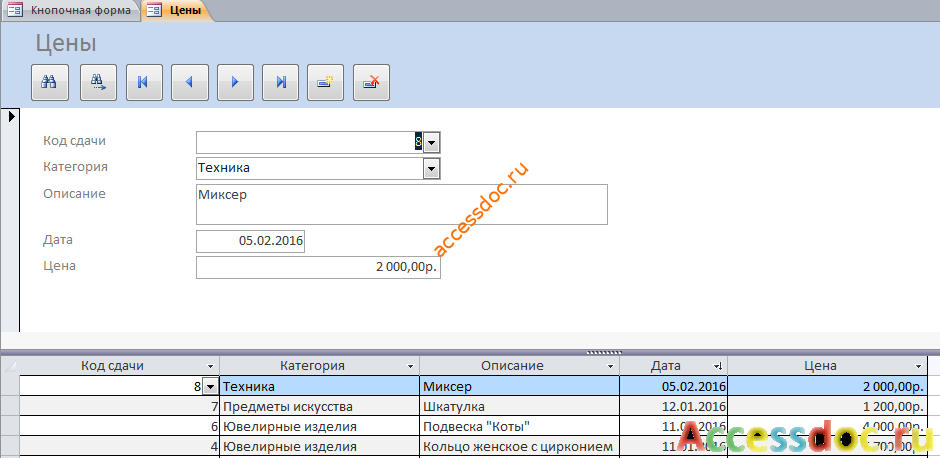This screenshot has height=458, width=940.
Task: Click the Подвеска "Коты" cell
Action: [520, 427]
